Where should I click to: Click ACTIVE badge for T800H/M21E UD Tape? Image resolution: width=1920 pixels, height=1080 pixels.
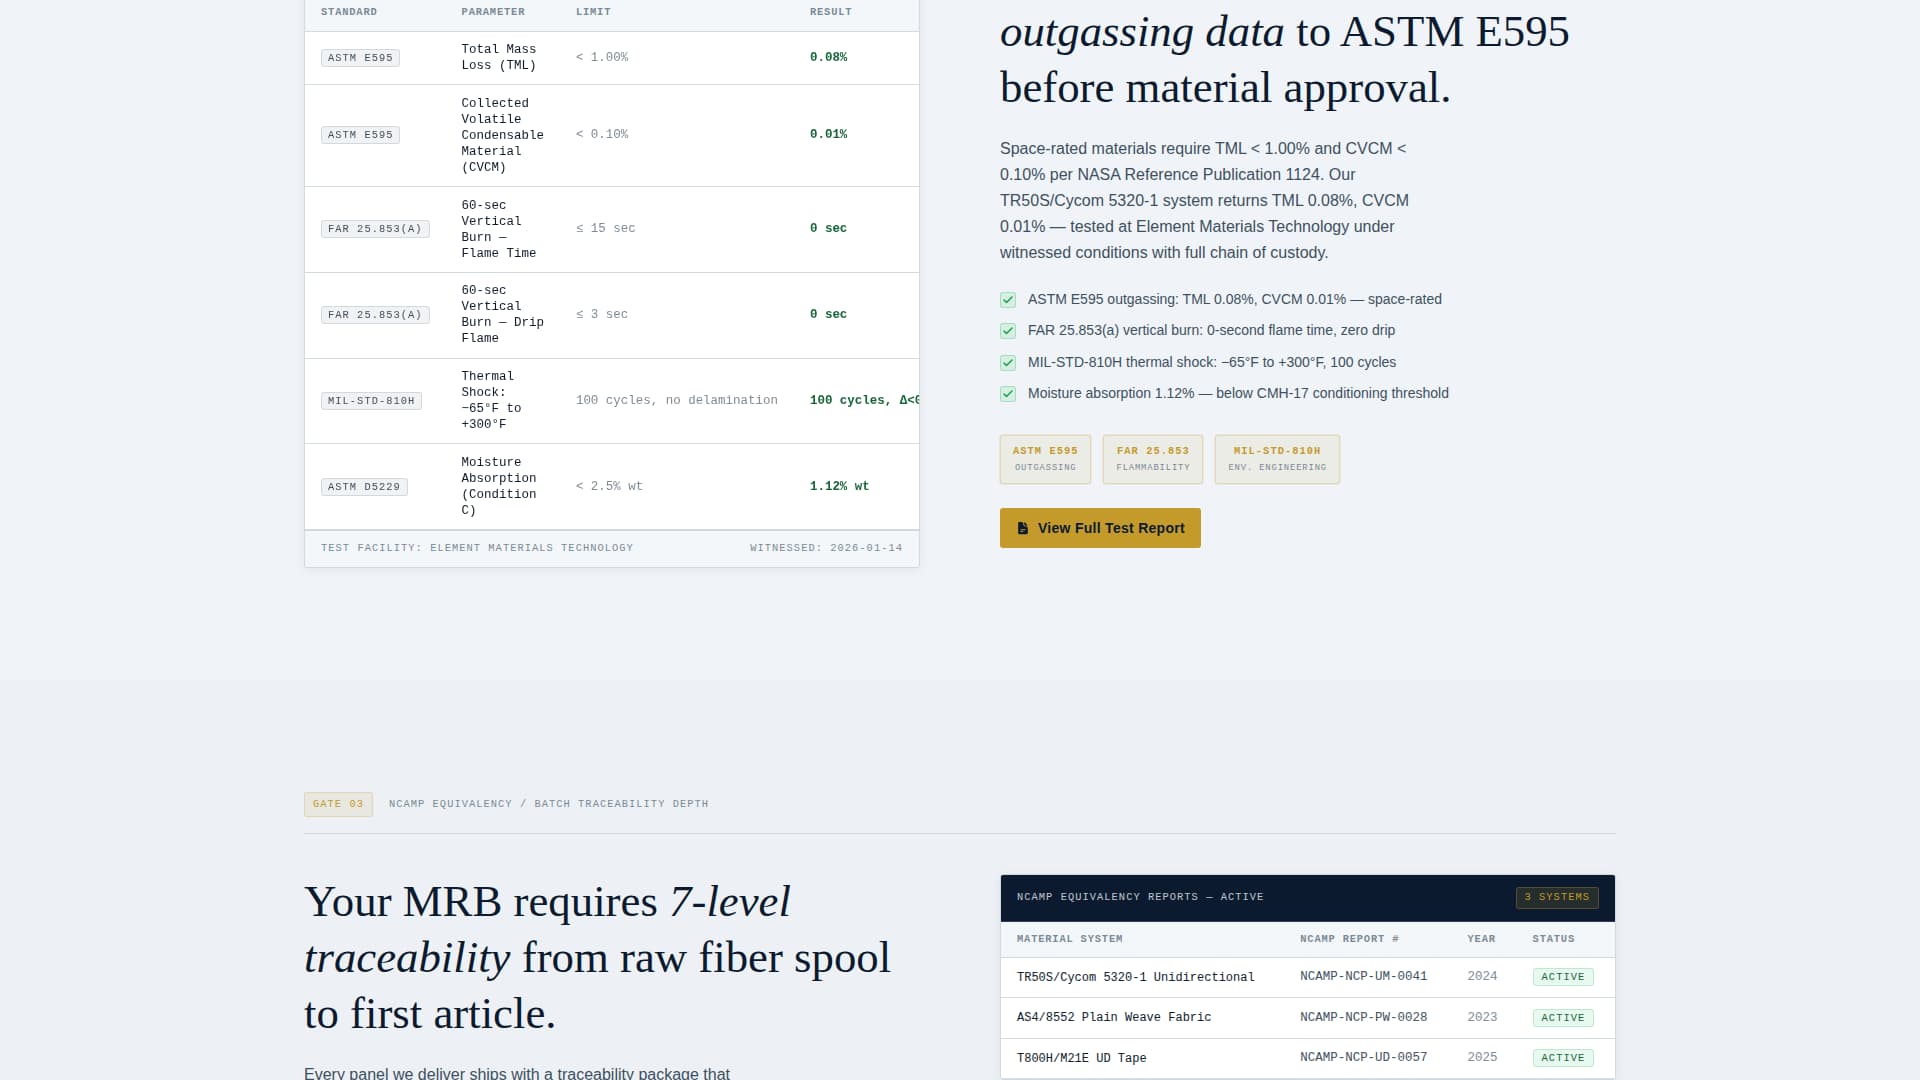1563,1057
